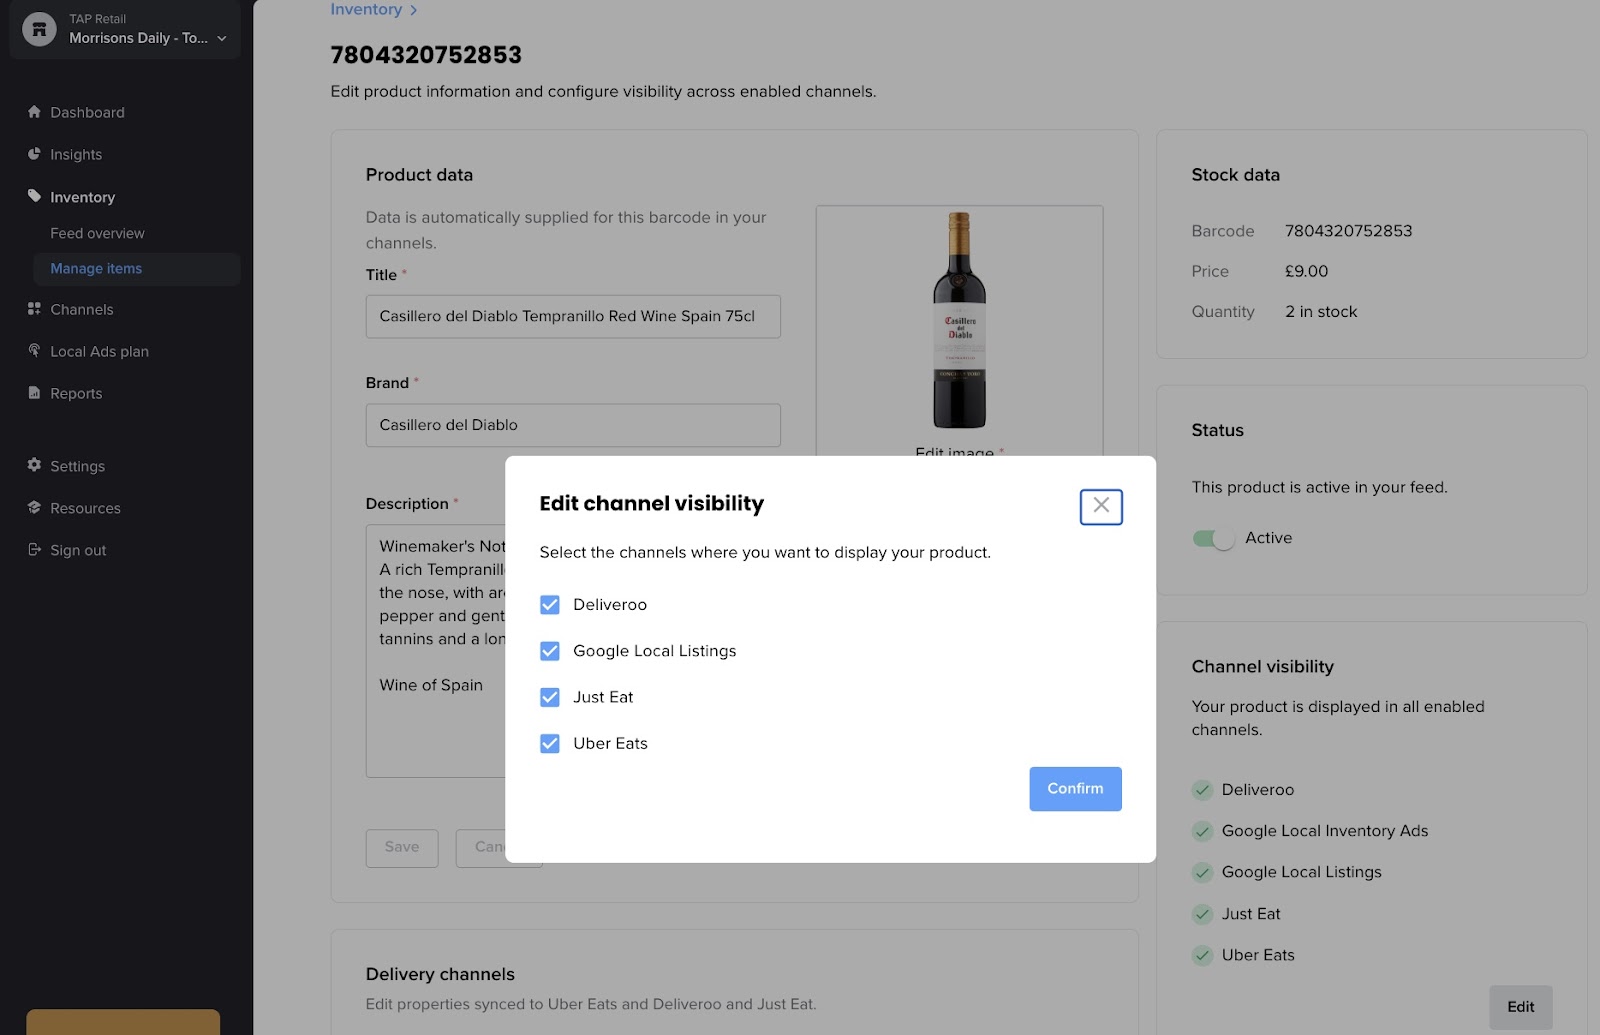The image size is (1600, 1035).
Task: Click the Settings gear icon
Action: pyautogui.click(x=34, y=465)
